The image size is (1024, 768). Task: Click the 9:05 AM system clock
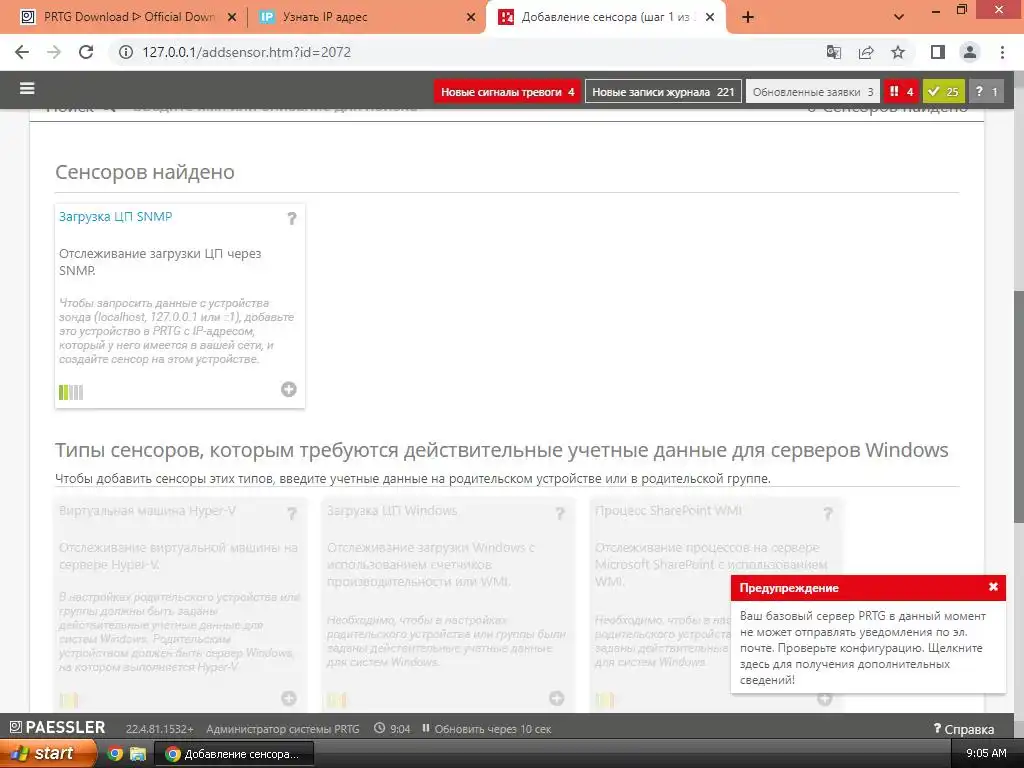[986, 753]
